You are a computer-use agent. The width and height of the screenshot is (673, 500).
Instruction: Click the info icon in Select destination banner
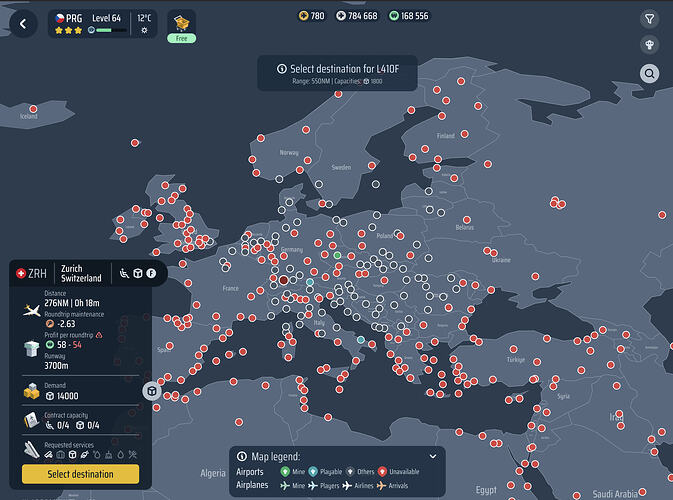click(x=282, y=69)
